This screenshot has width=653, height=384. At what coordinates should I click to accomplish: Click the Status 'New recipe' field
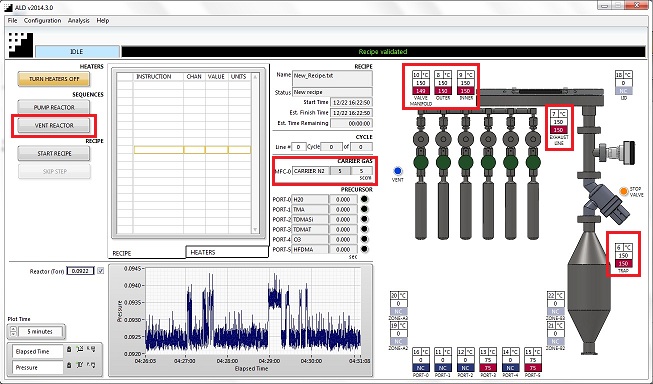coord(332,92)
